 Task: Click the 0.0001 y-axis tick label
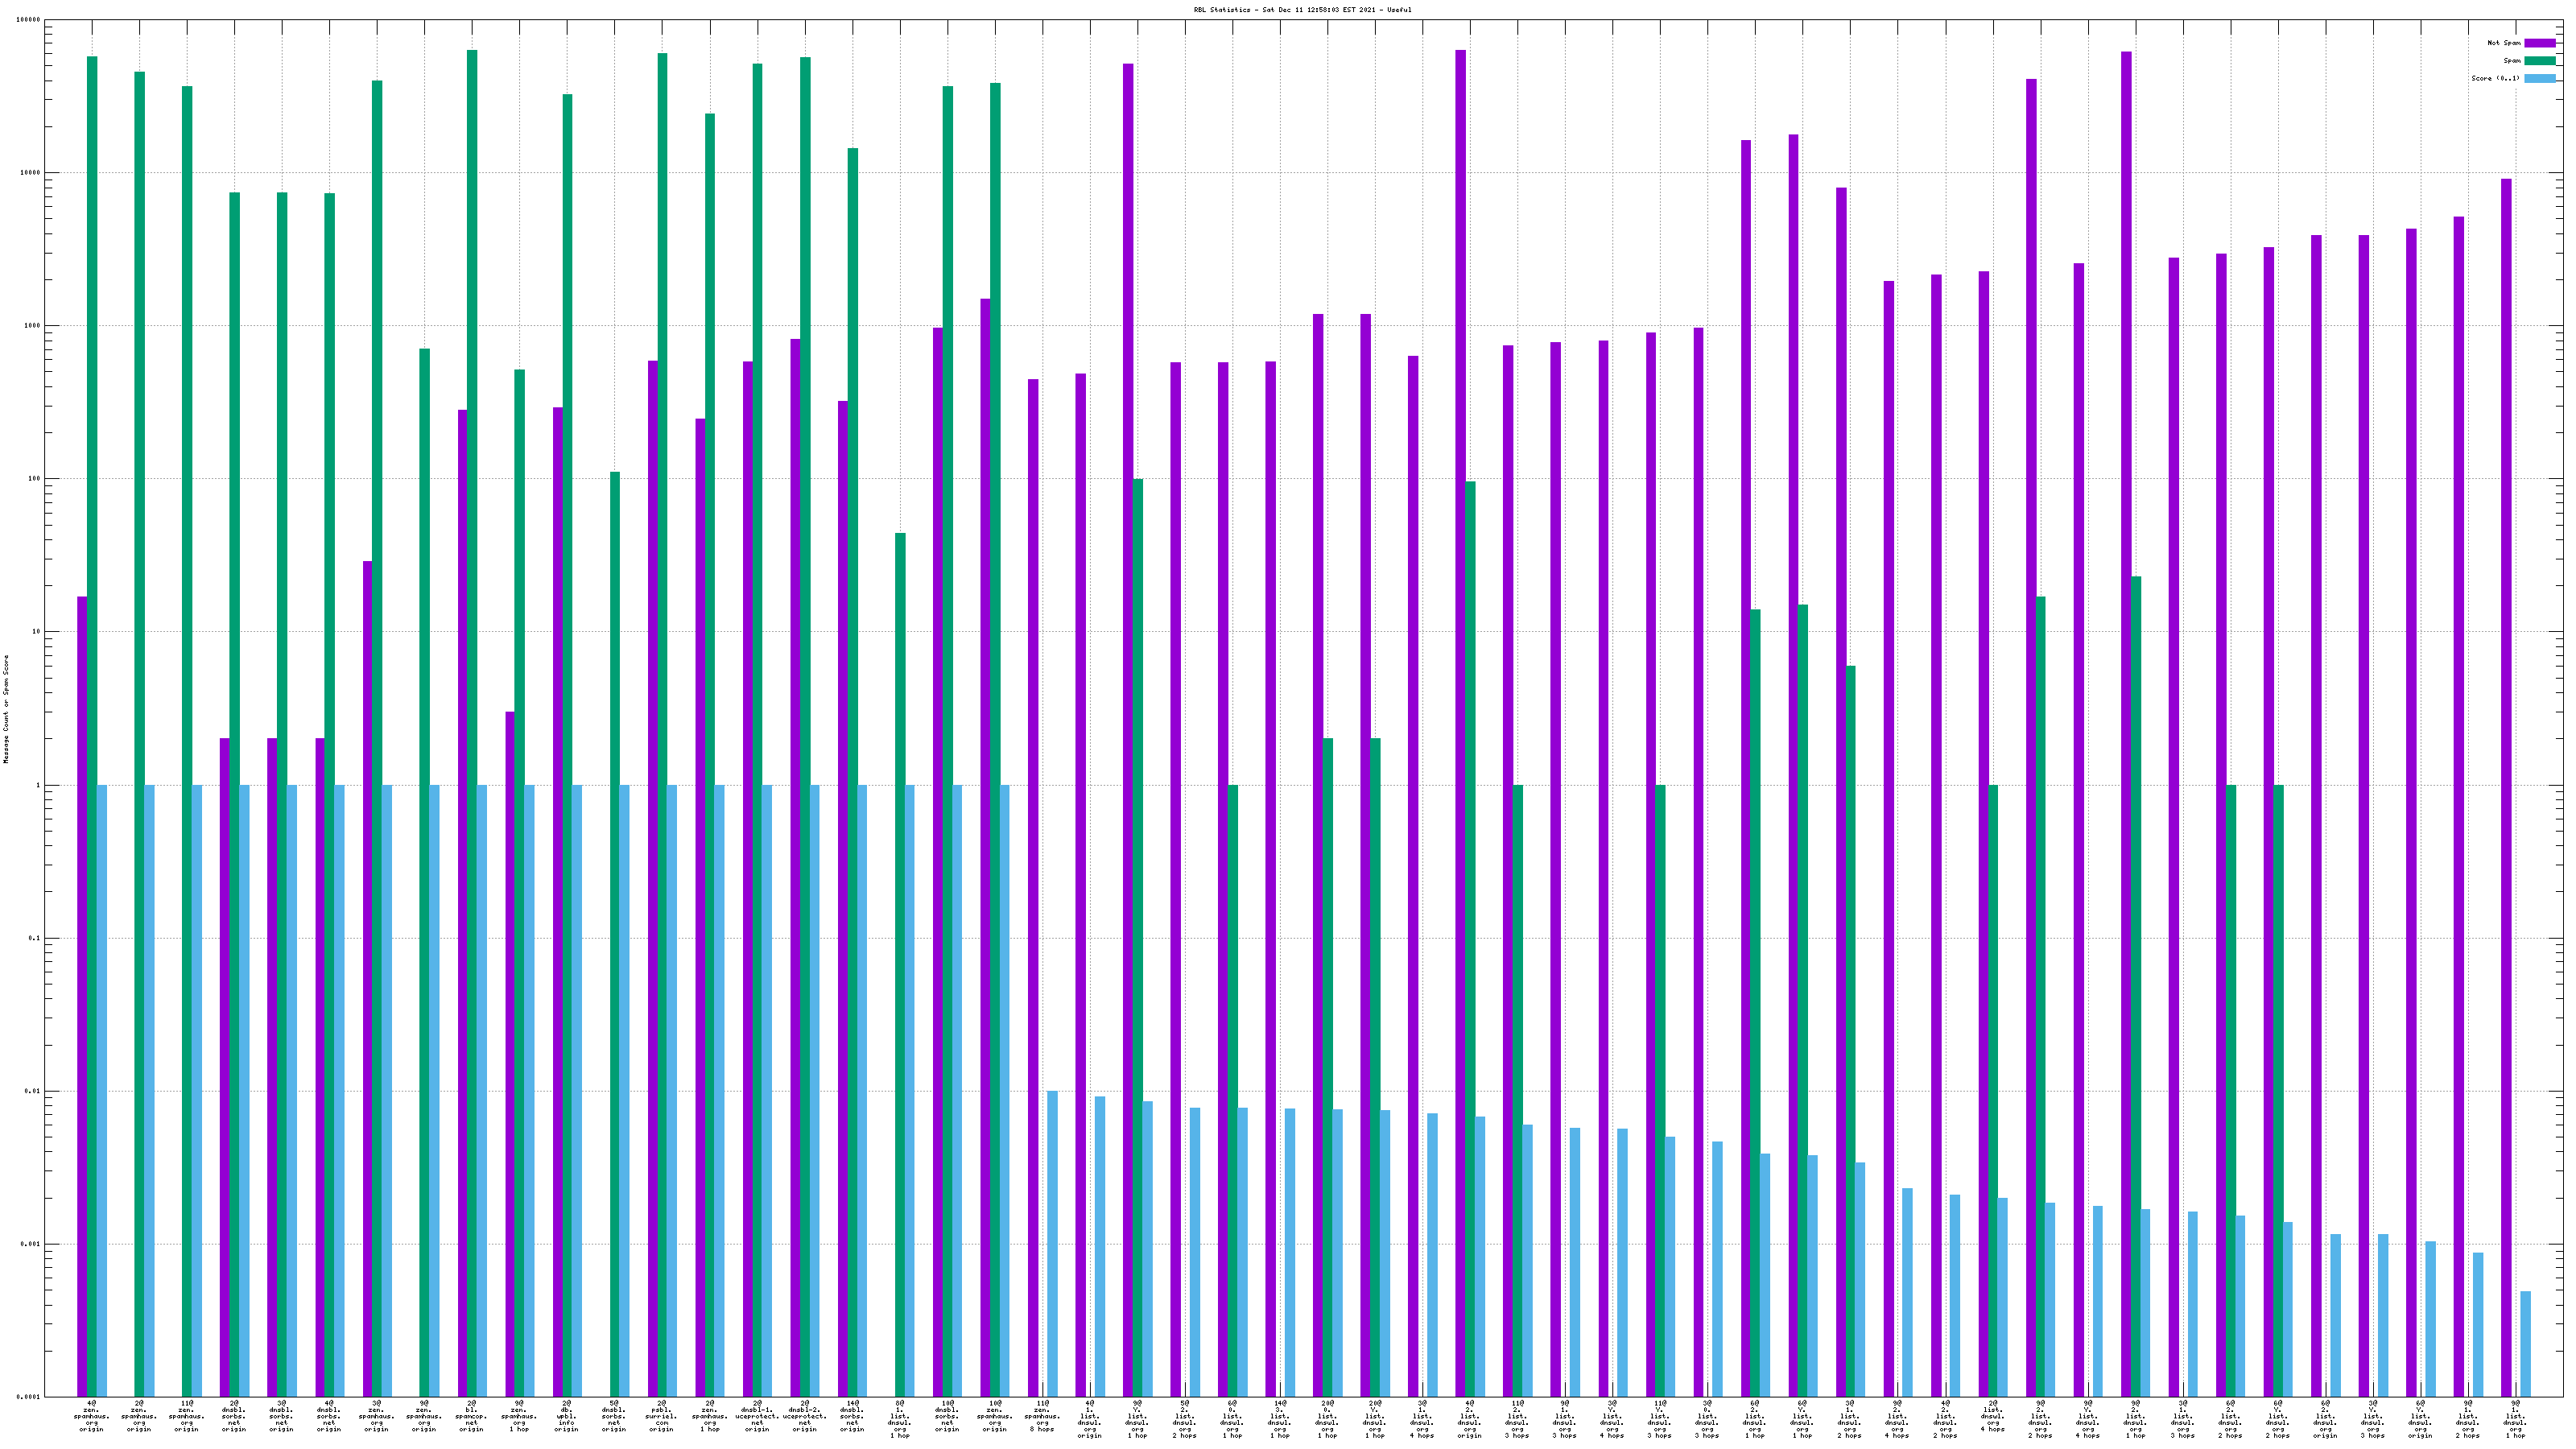[x=30, y=1397]
